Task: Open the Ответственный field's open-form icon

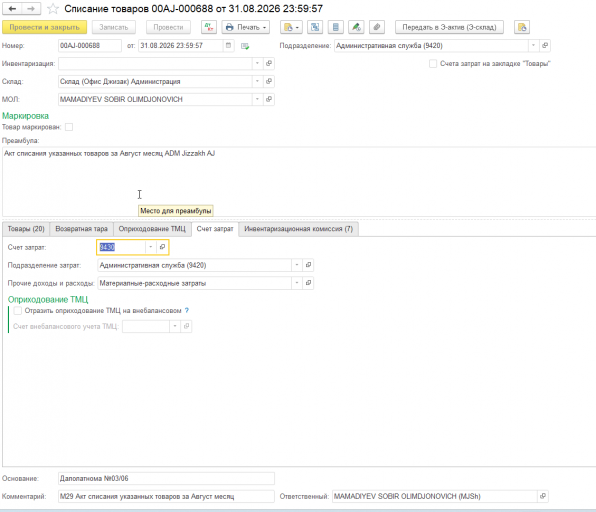Action: (543, 496)
